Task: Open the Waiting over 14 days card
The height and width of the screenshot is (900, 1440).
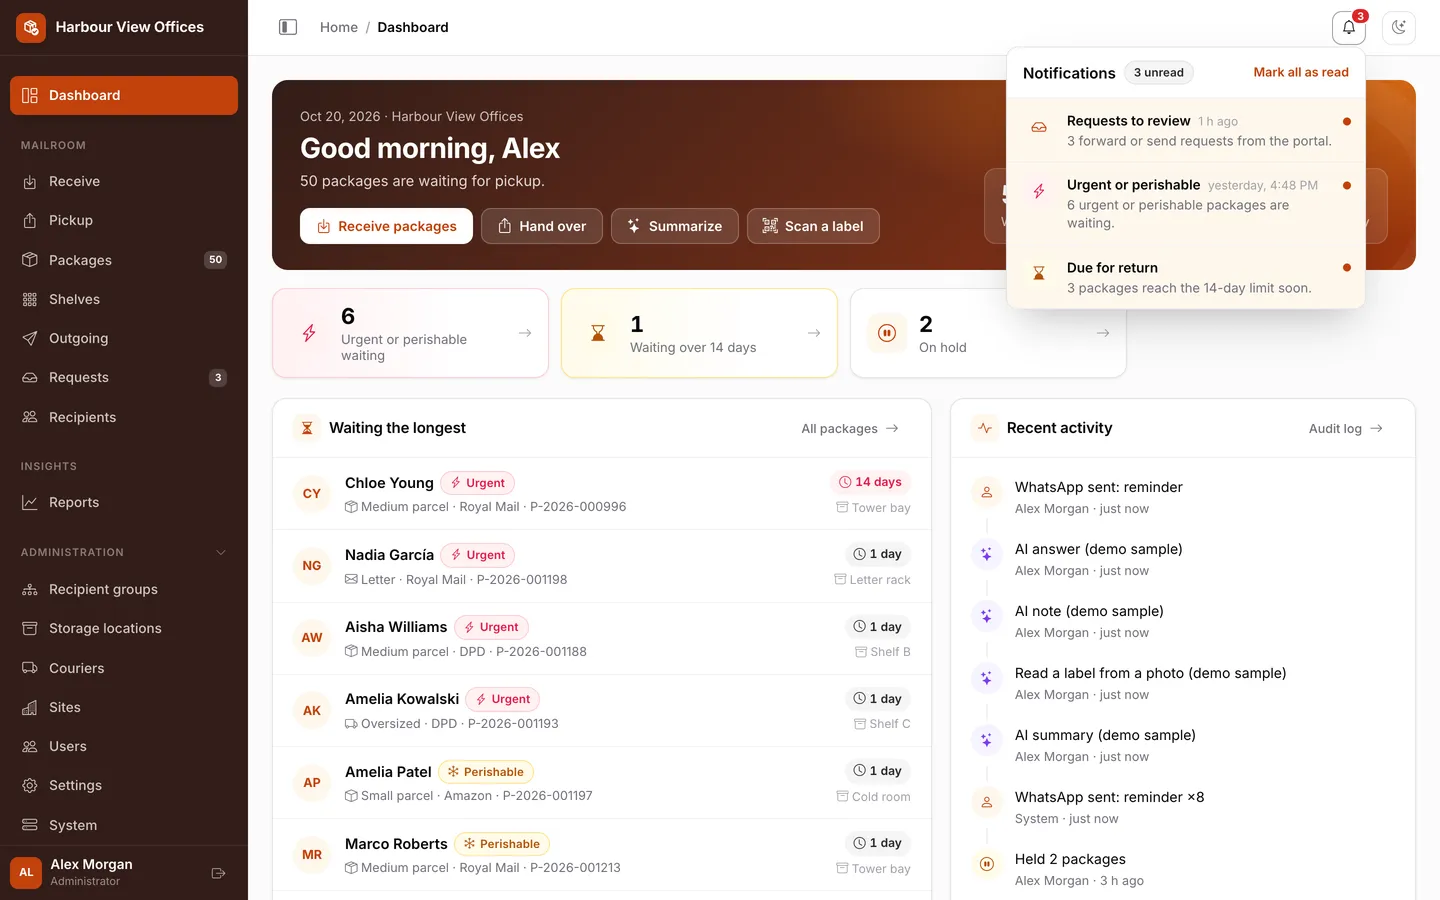Action: (699, 333)
